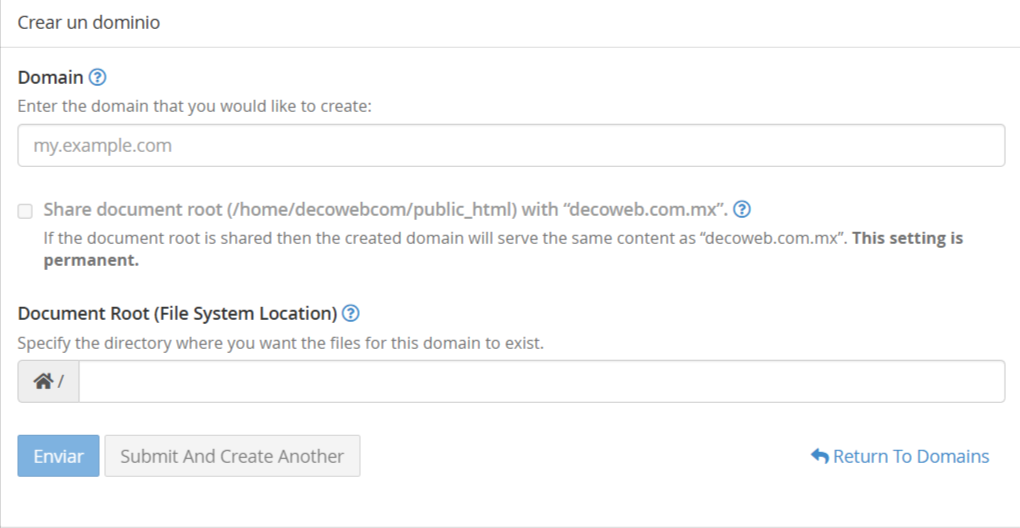The width and height of the screenshot is (1020, 528).
Task: Click the 'Enter the domain' instruction text
Action: coord(195,105)
